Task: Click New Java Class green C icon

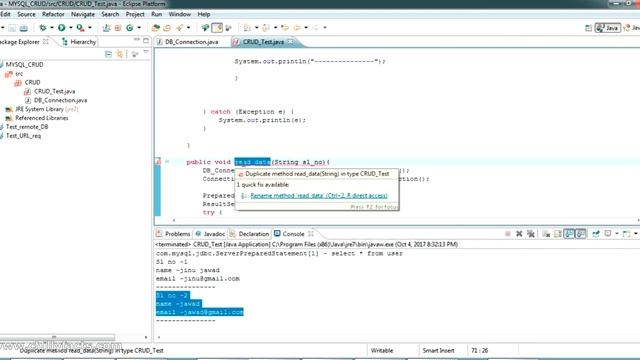Action: 130,28
